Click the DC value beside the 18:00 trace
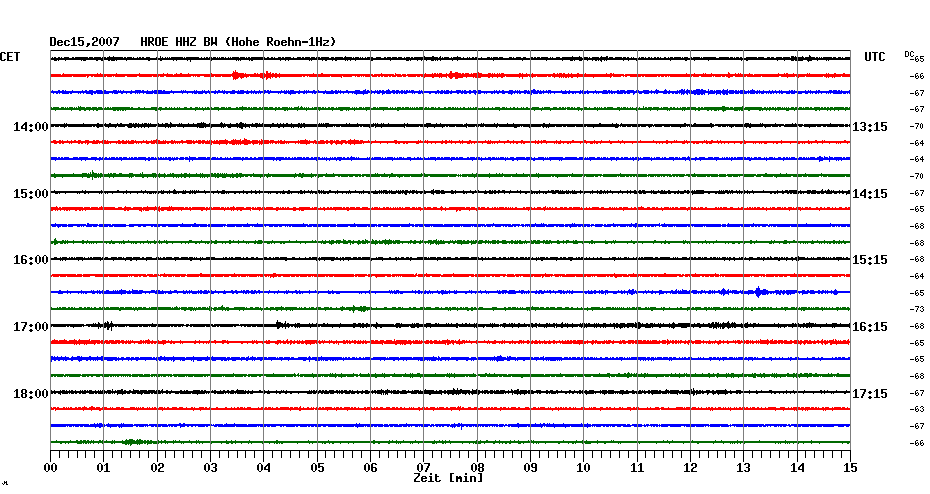The width and height of the screenshot is (930, 494). [917, 393]
